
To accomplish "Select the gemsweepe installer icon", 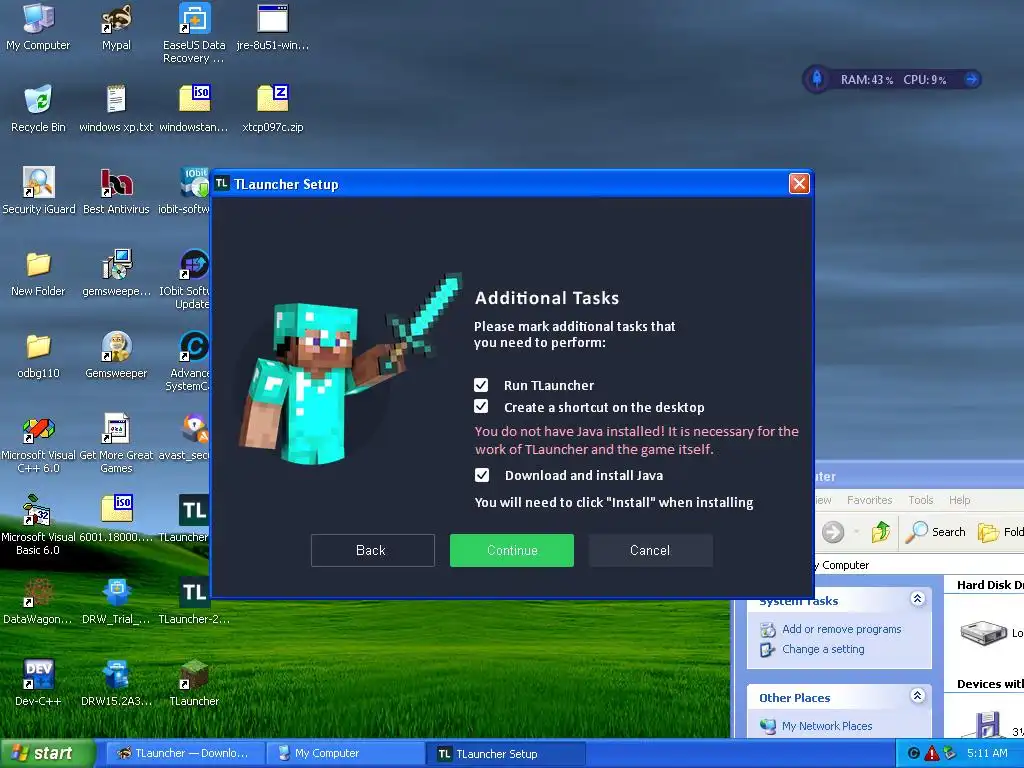I will [x=116, y=273].
